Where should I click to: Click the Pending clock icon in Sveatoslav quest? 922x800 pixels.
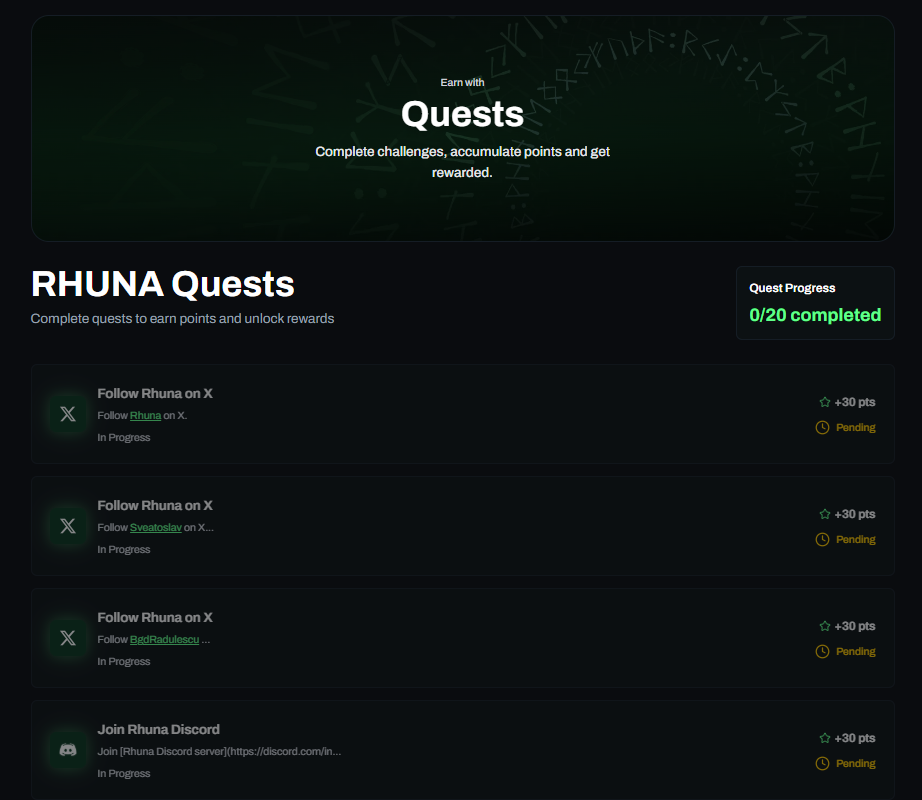pos(822,540)
